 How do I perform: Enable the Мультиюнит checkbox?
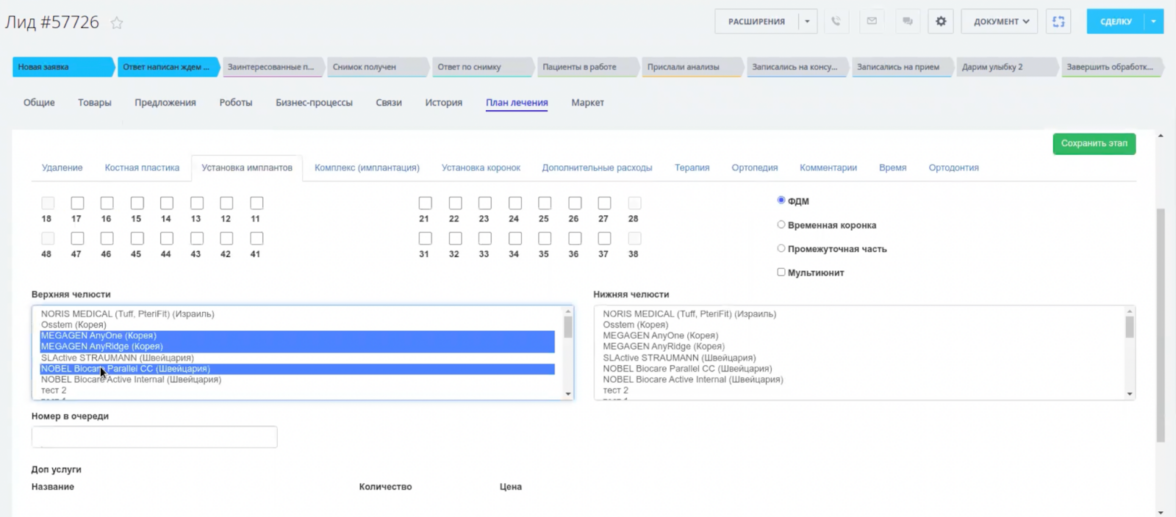click(x=781, y=272)
